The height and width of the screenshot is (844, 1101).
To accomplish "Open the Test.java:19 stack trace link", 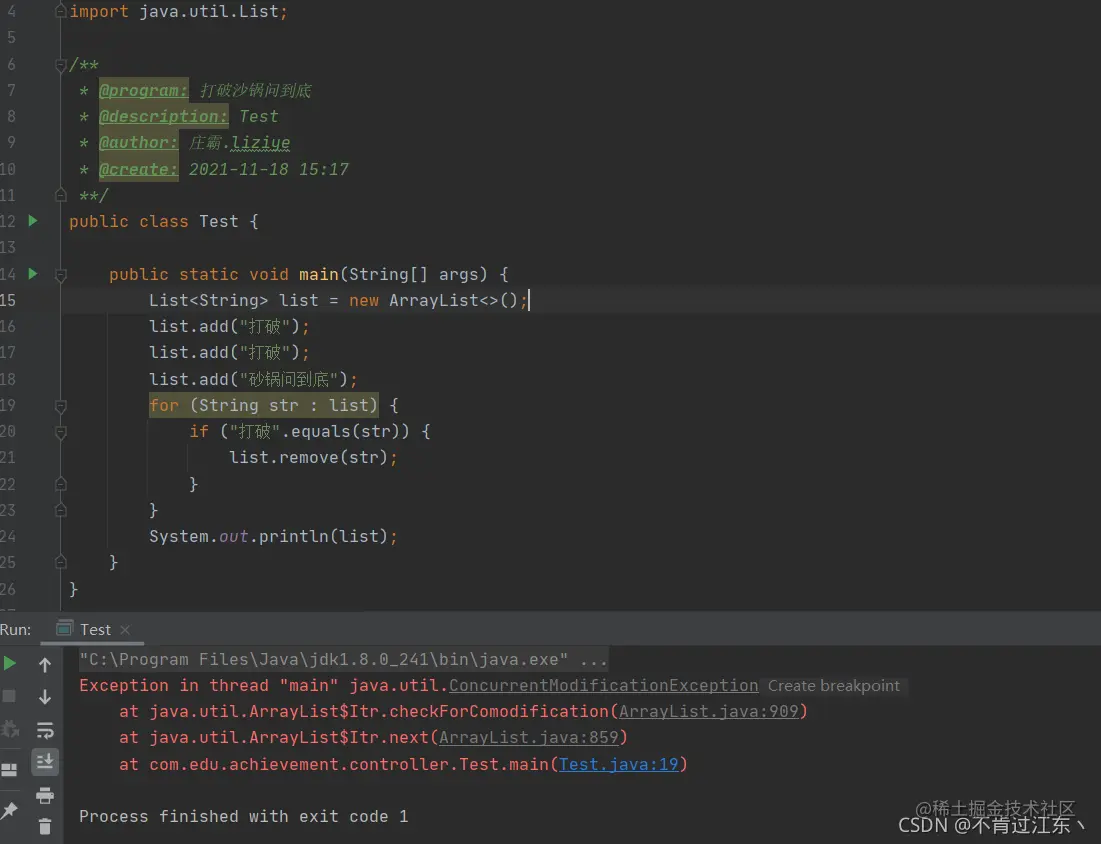I will coord(619,764).
